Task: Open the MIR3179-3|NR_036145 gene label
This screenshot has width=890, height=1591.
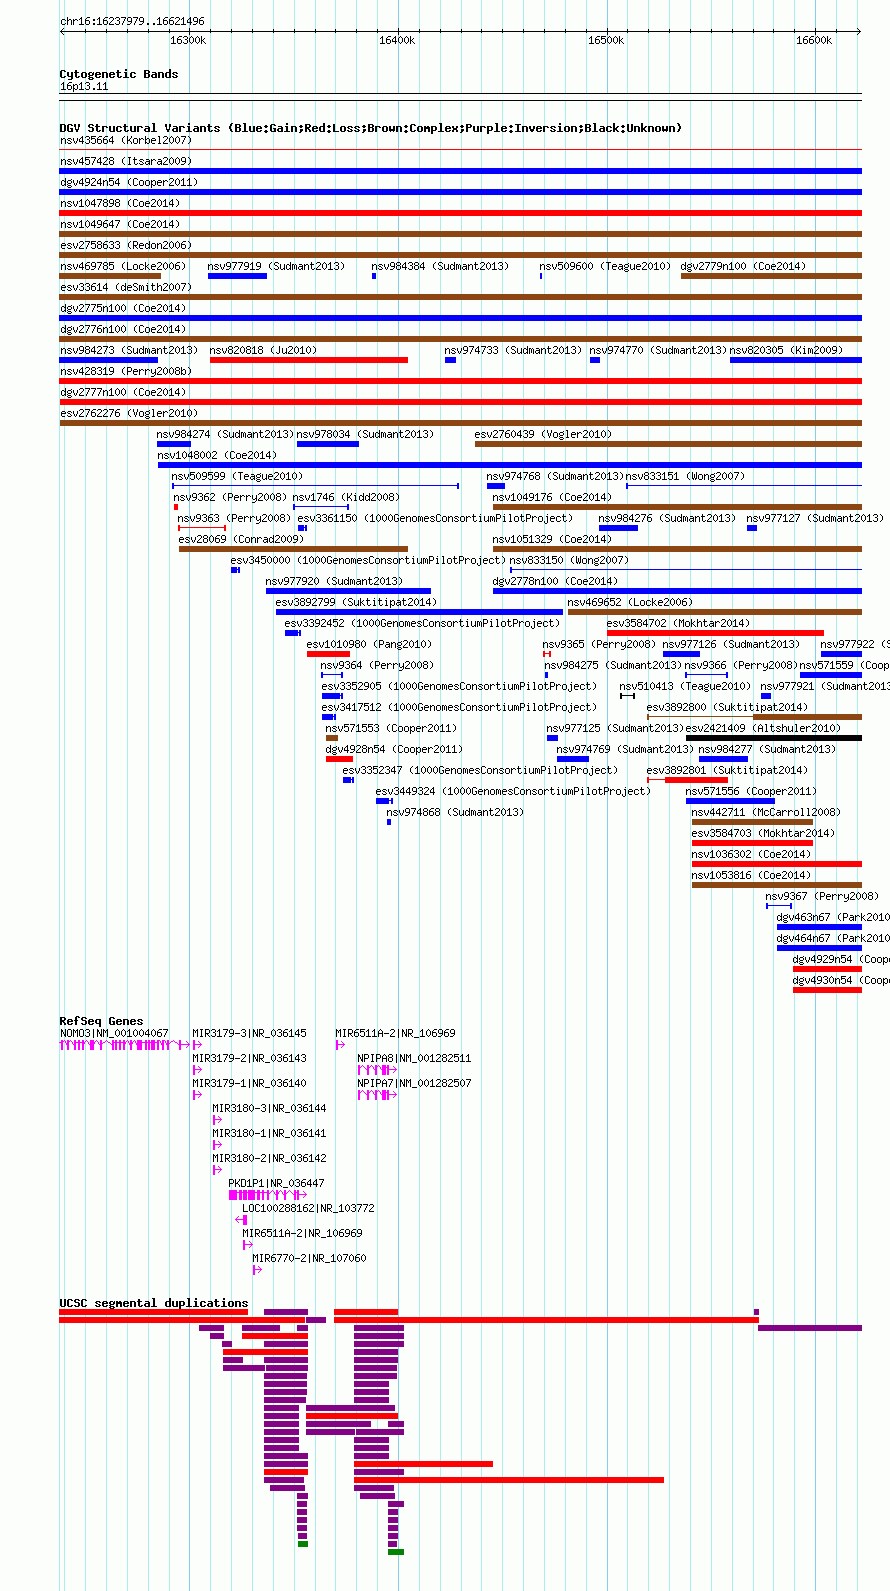Action: tap(250, 1033)
